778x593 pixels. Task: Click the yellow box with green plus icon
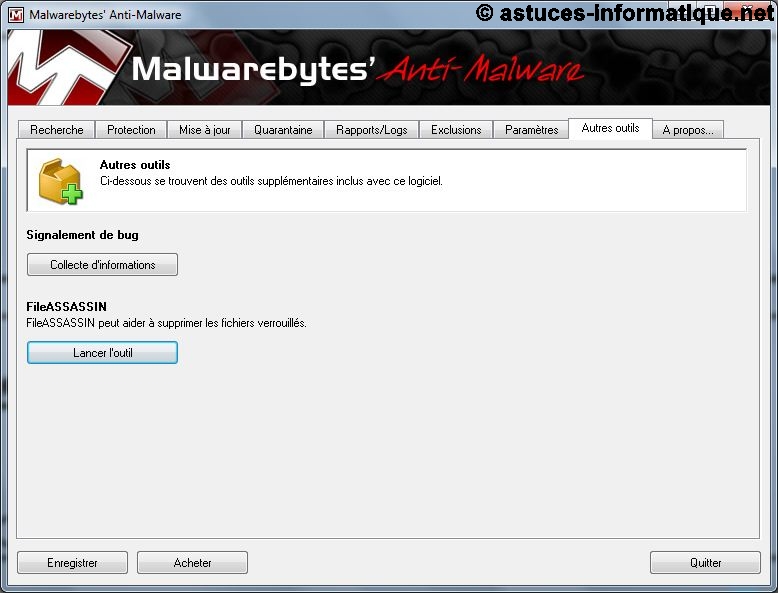tap(60, 182)
